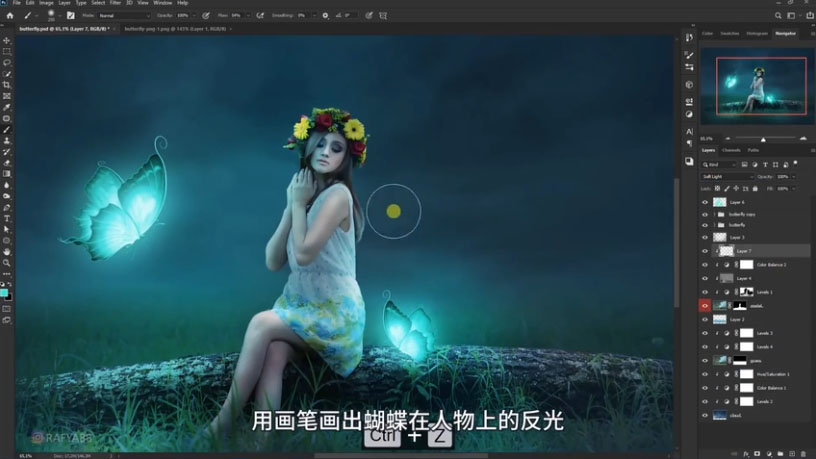This screenshot has width=816, height=459.
Task: Open the Filter menu
Action: pyautogui.click(x=115, y=3)
